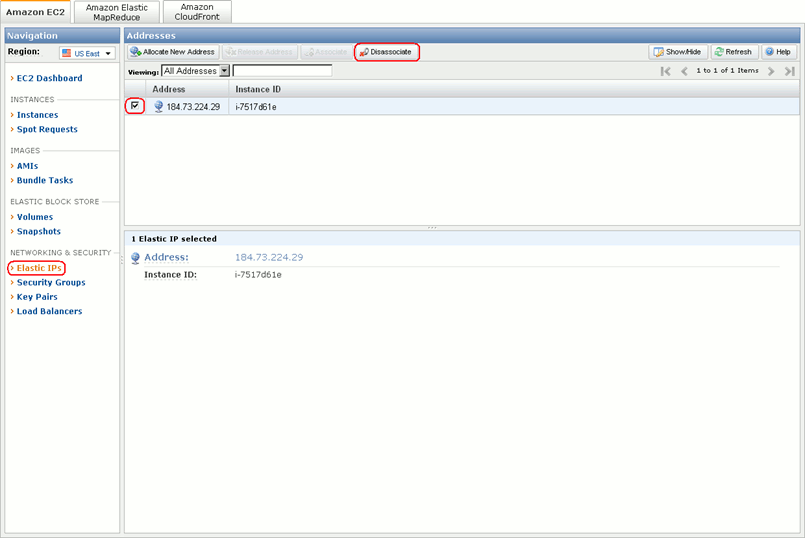This screenshot has height=539, width=806.
Task: Click the globe icon in details panel
Action: pos(135,258)
